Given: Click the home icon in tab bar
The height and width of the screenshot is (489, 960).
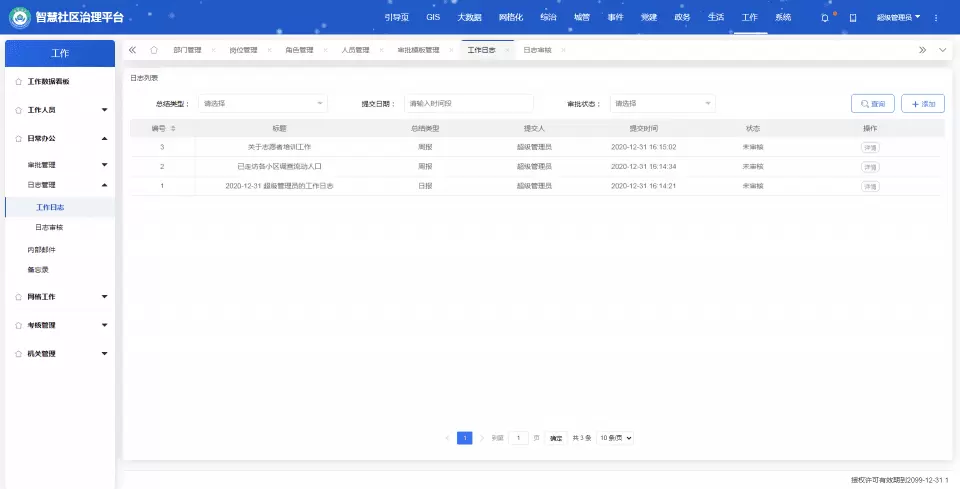Looking at the screenshot, I should coord(153,50).
